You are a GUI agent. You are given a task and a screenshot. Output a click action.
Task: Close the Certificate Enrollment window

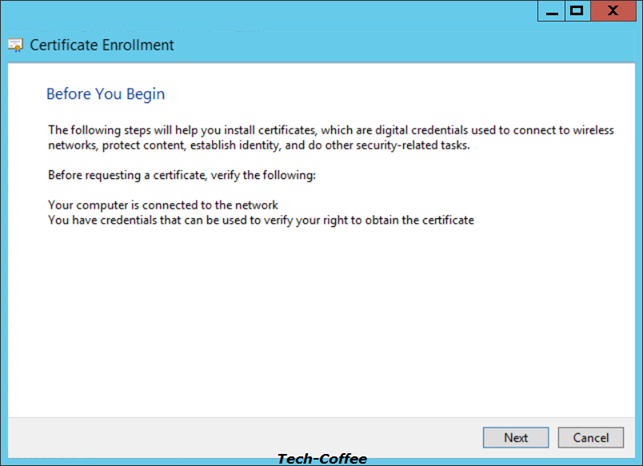pyautogui.click(x=613, y=11)
